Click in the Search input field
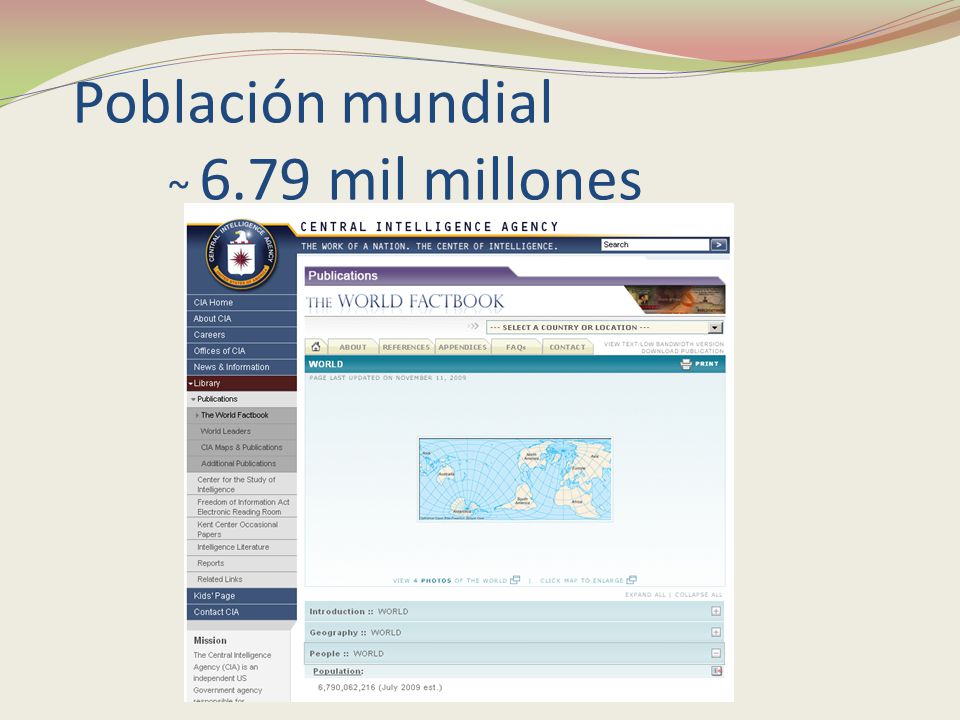 tap(655, 245)
